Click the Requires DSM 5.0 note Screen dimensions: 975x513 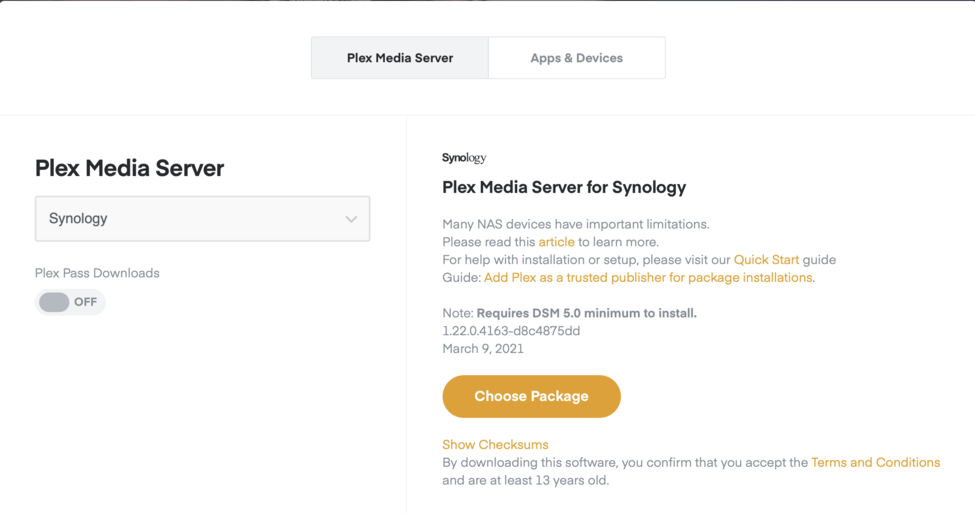(x=586, y=313)
